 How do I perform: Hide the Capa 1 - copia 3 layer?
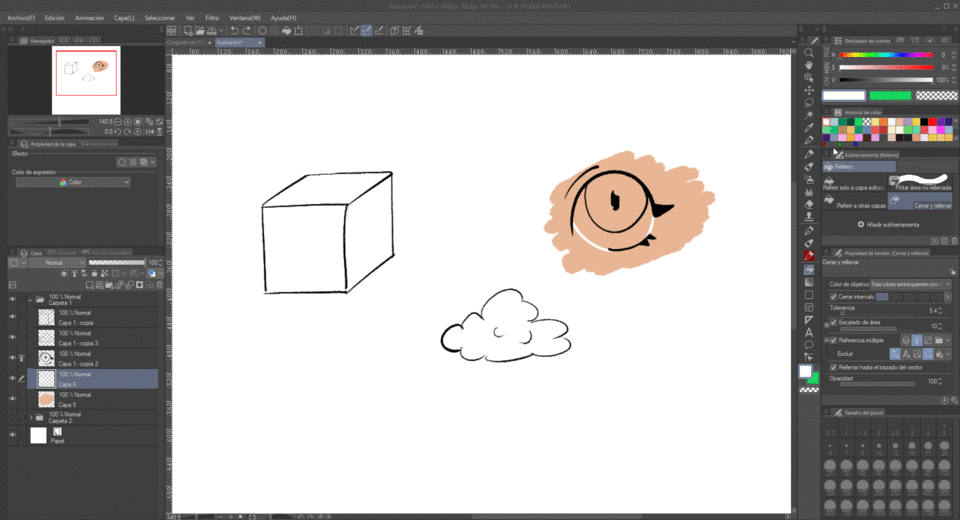12,337
